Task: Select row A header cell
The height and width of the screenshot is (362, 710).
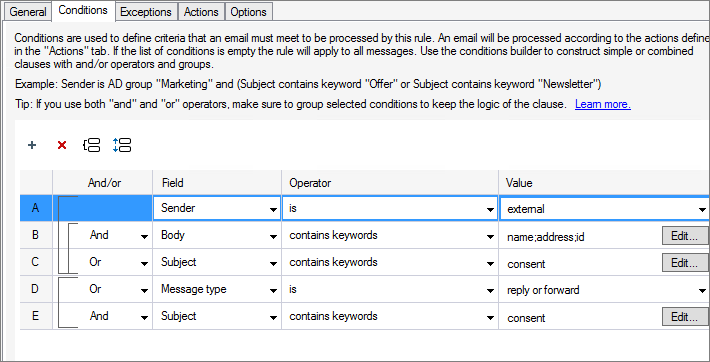Action: [x=36, y=208]
